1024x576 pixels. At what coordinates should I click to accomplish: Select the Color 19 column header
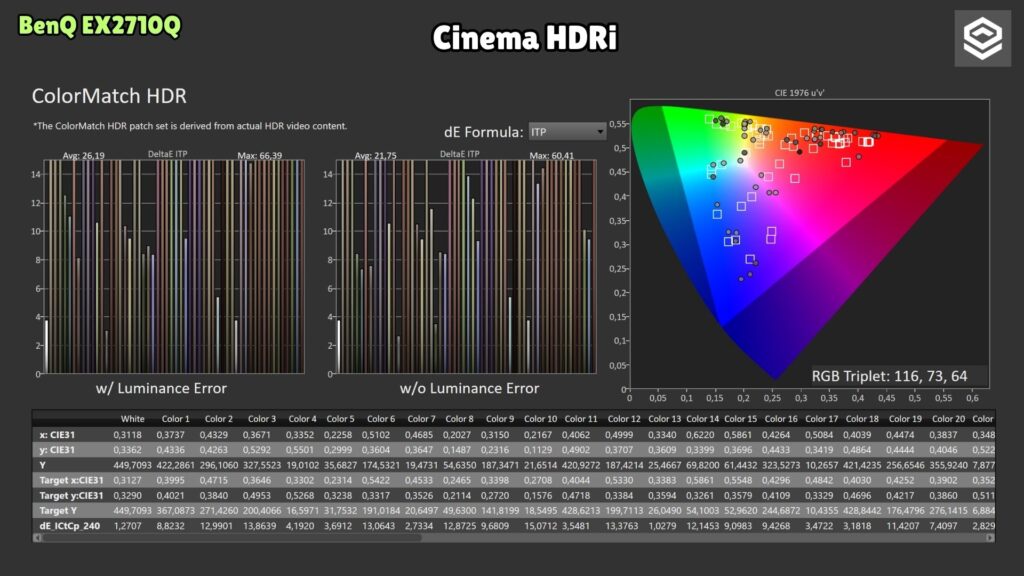click(x=905, y=419)
